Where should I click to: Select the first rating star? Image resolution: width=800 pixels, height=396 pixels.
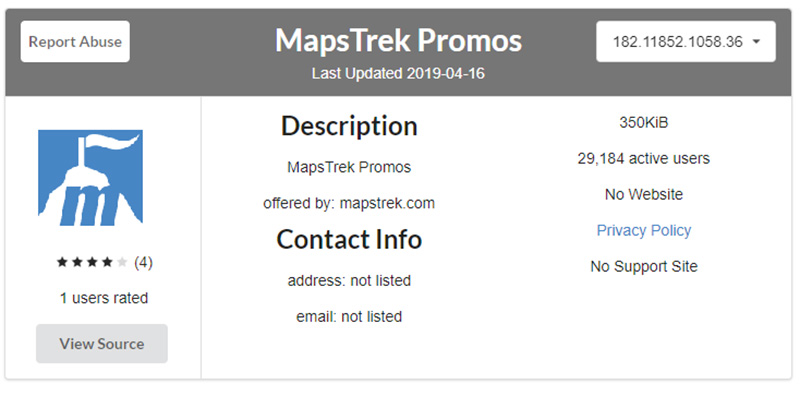(62, 262)
